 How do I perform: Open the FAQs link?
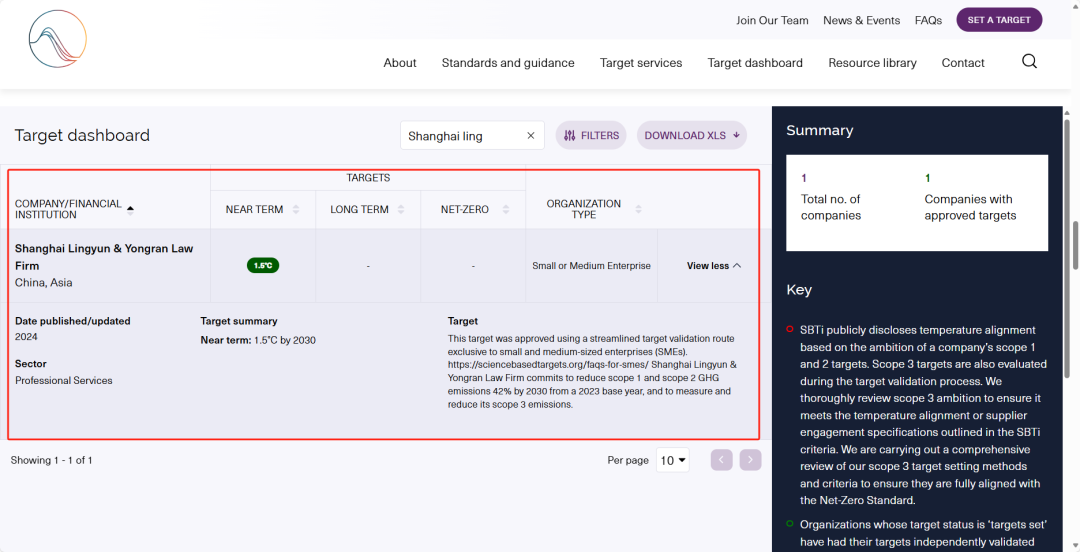[x=928, y=20]
